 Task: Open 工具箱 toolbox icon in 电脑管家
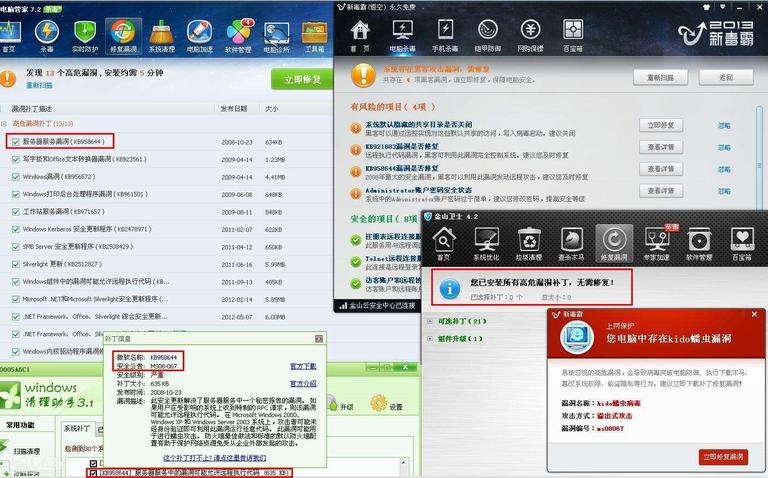coord(314,34)
